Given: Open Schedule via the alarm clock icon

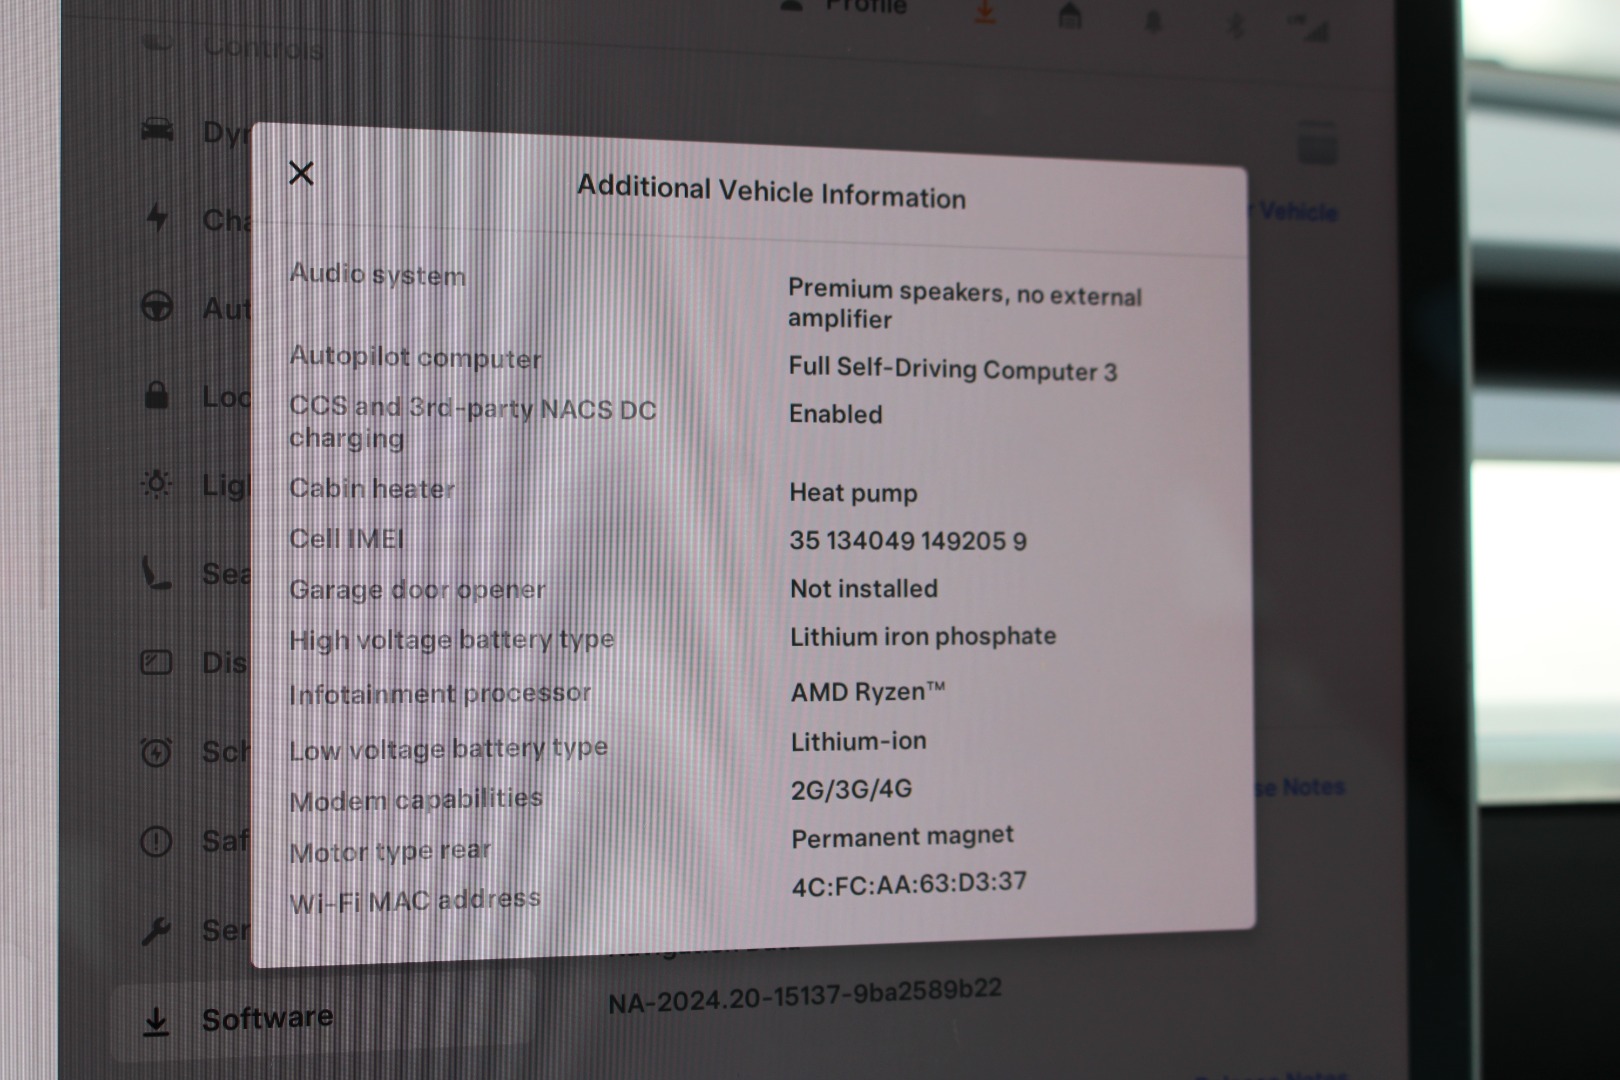Looking at the screenshot, I should (156, 751).
